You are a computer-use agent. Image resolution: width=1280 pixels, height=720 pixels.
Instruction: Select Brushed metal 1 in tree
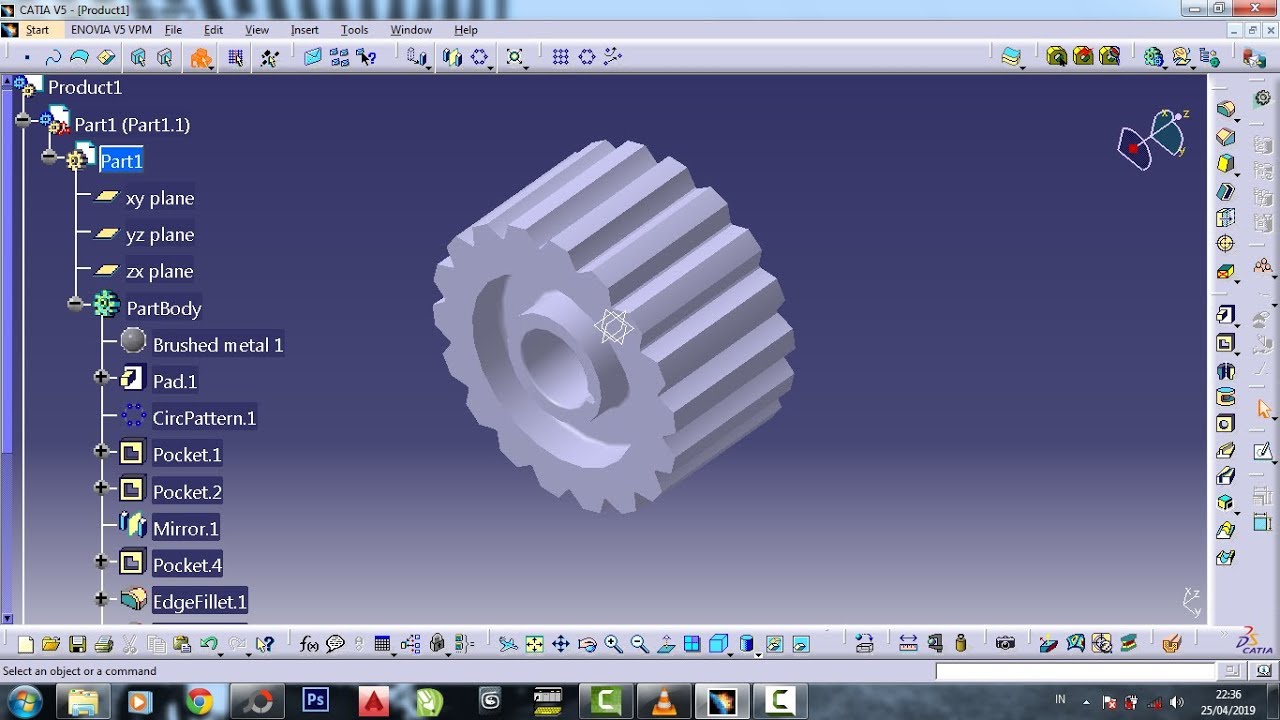pos(218,345)
